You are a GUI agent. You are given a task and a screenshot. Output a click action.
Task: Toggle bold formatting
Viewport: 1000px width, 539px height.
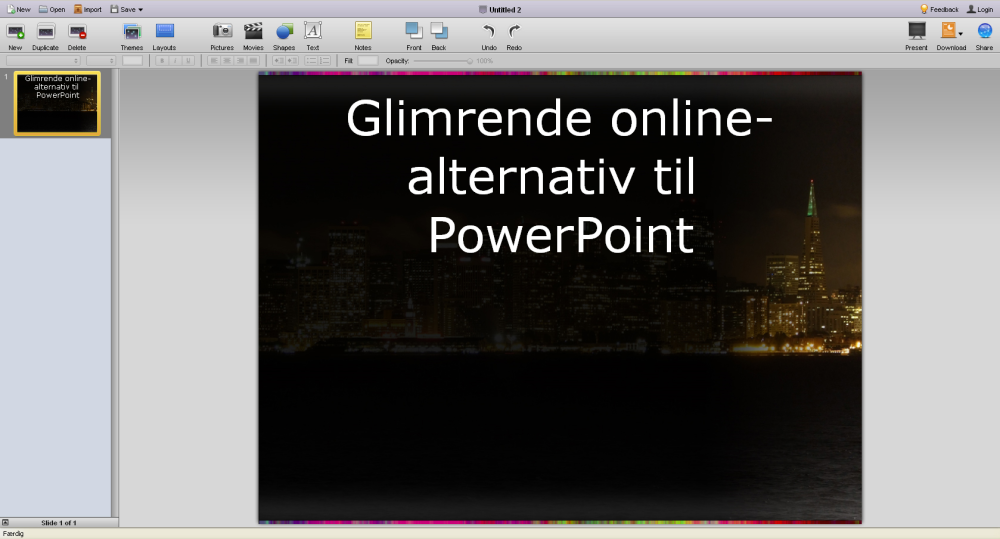tap(162, 61)
